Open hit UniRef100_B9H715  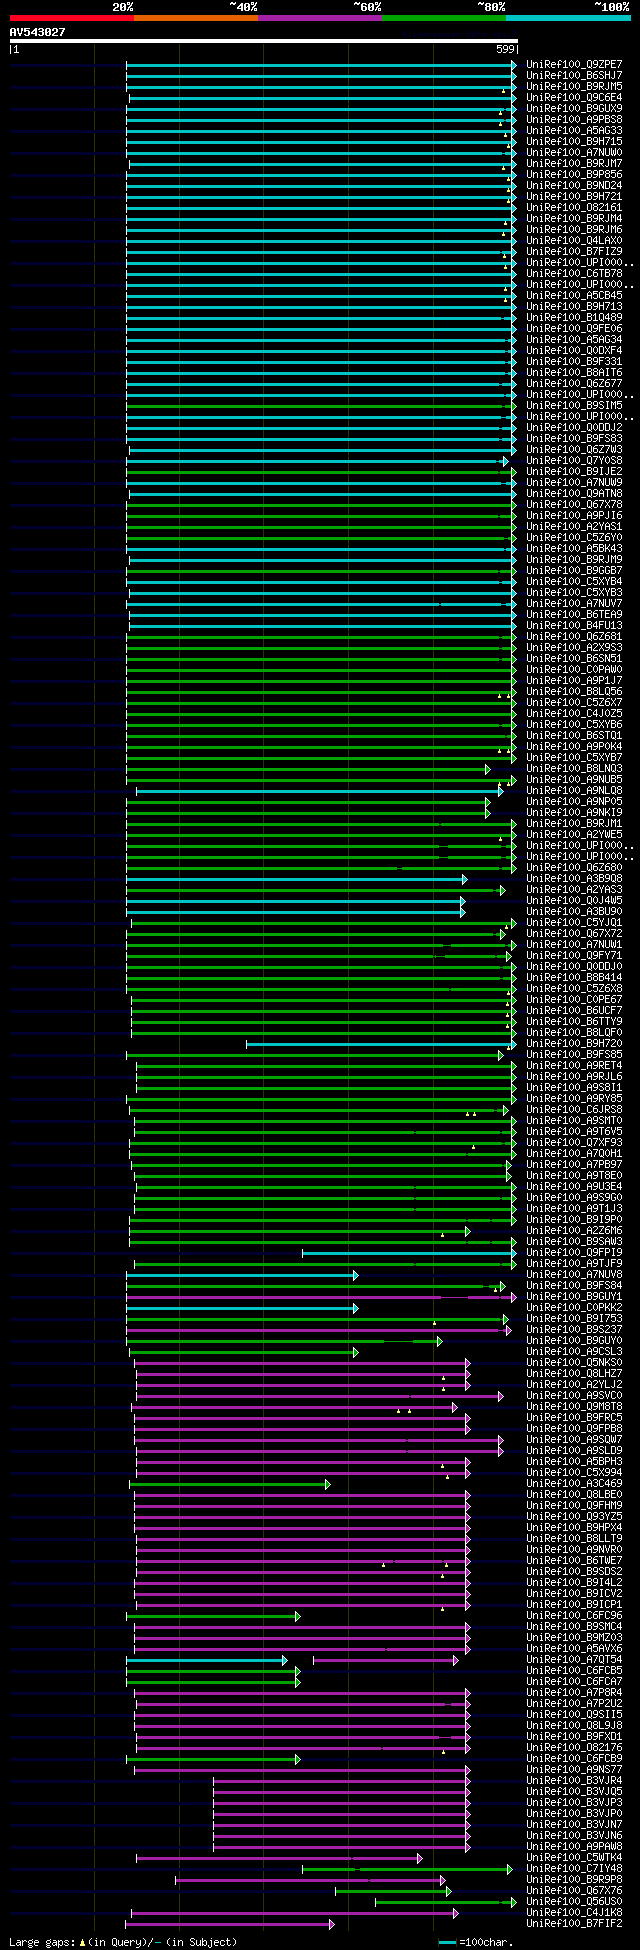(x=573, y=142)
